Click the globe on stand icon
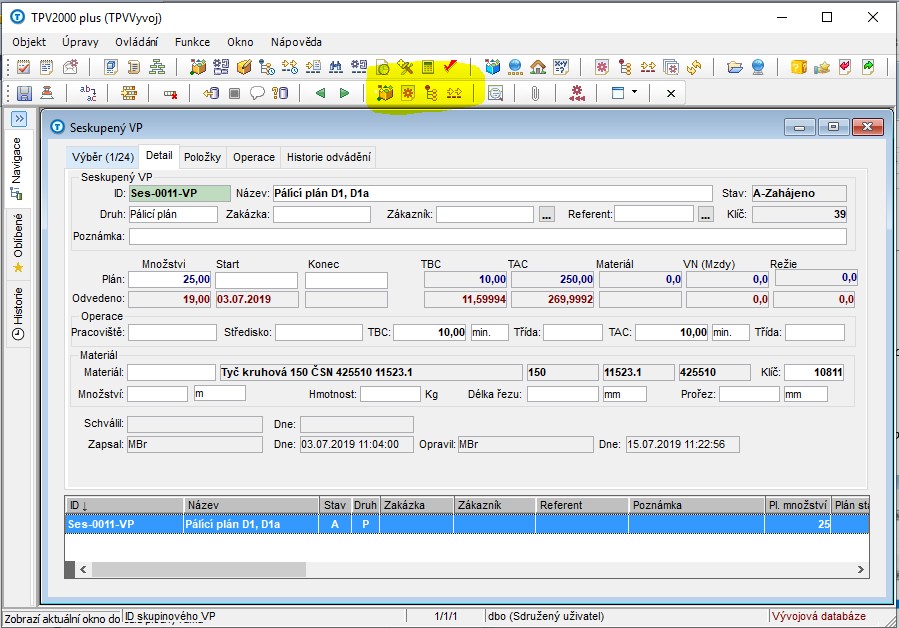899x628 pixels. pyautogui.click(x=758, y=67)
